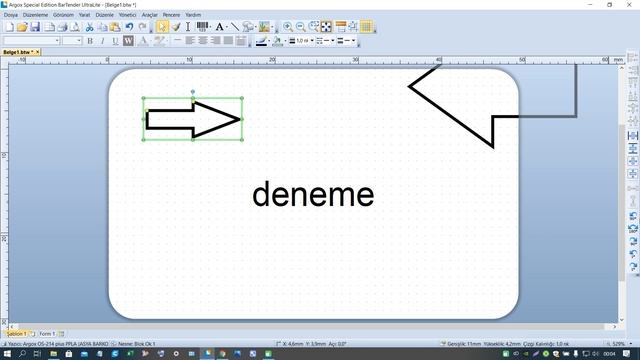The image size is (640, 360).
Task: Create a new document with the New icon
Action: (9, 27)
